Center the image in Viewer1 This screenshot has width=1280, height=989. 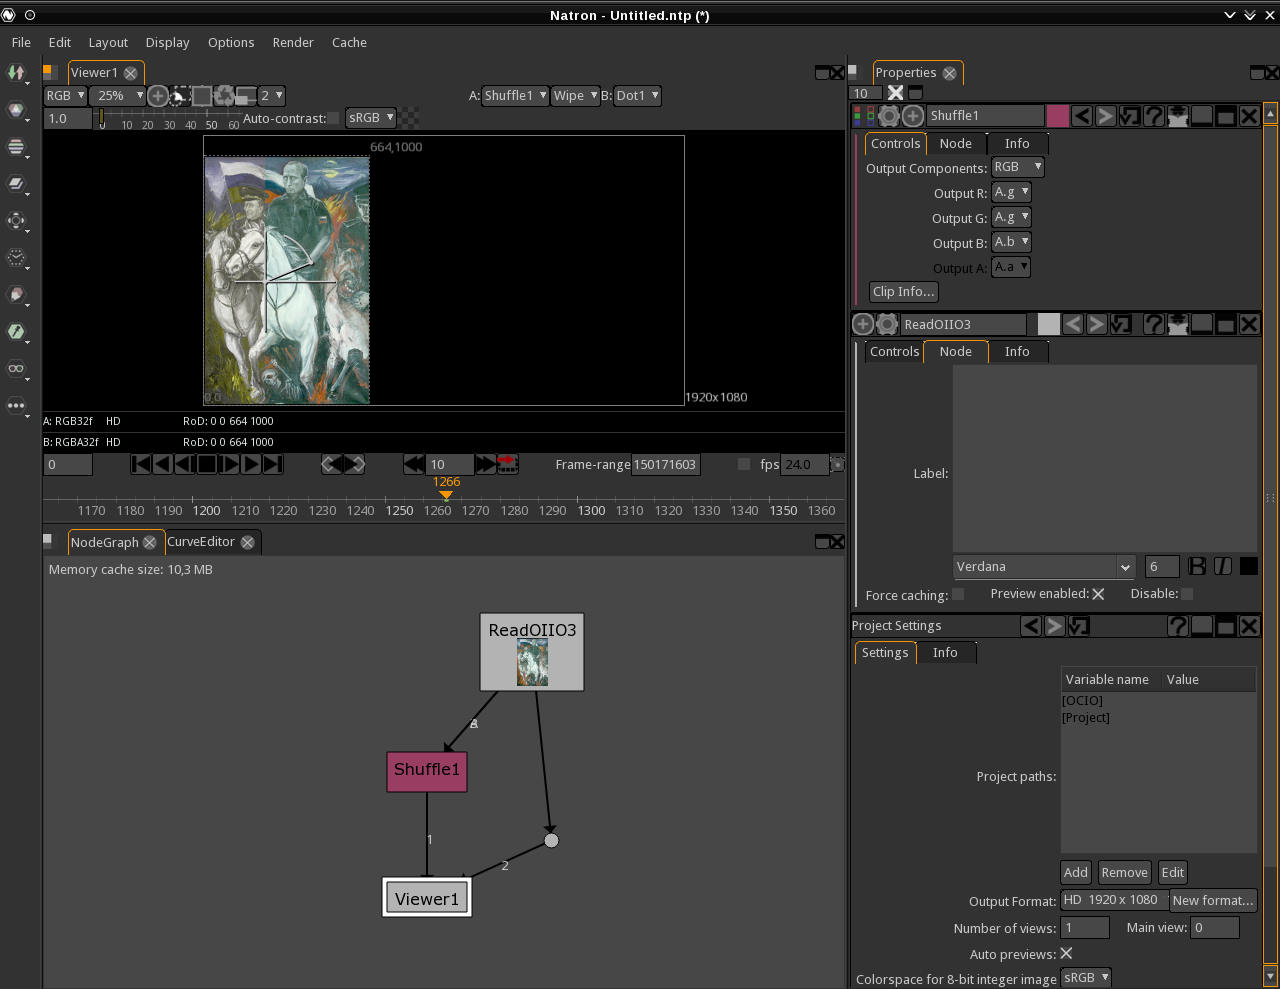pyautogui.click(x=158, y=96)
